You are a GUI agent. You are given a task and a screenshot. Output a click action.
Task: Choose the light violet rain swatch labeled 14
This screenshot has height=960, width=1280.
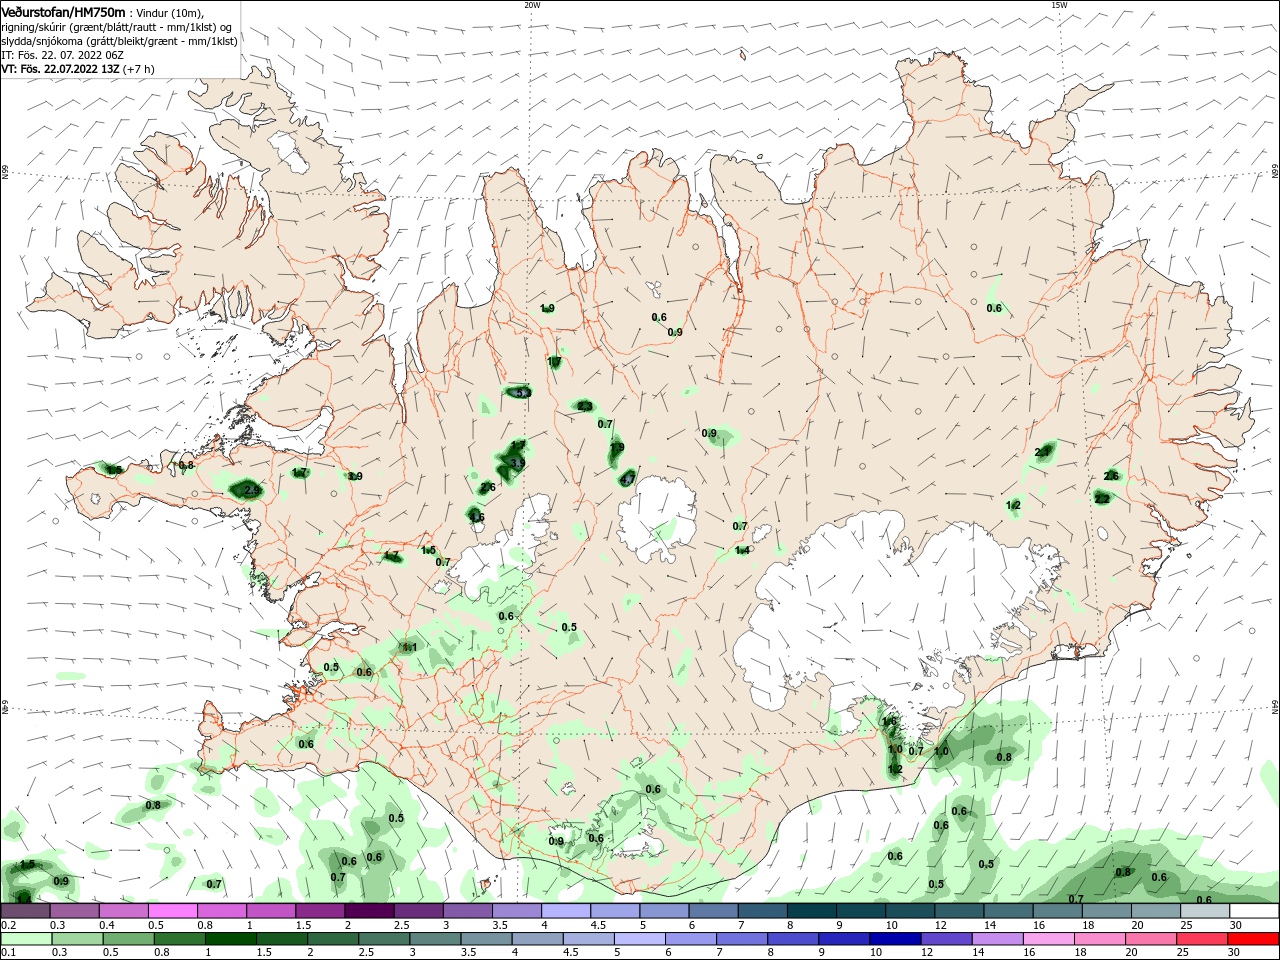[995, 939]
